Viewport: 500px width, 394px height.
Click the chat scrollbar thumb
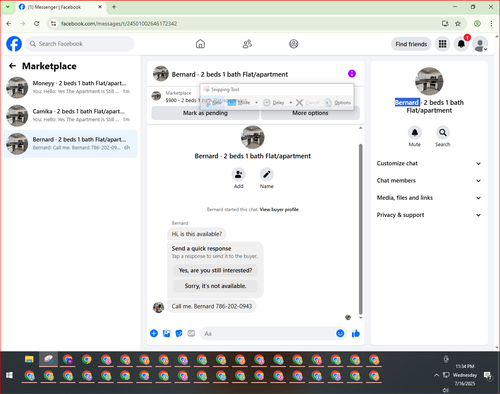pos(360,229)
